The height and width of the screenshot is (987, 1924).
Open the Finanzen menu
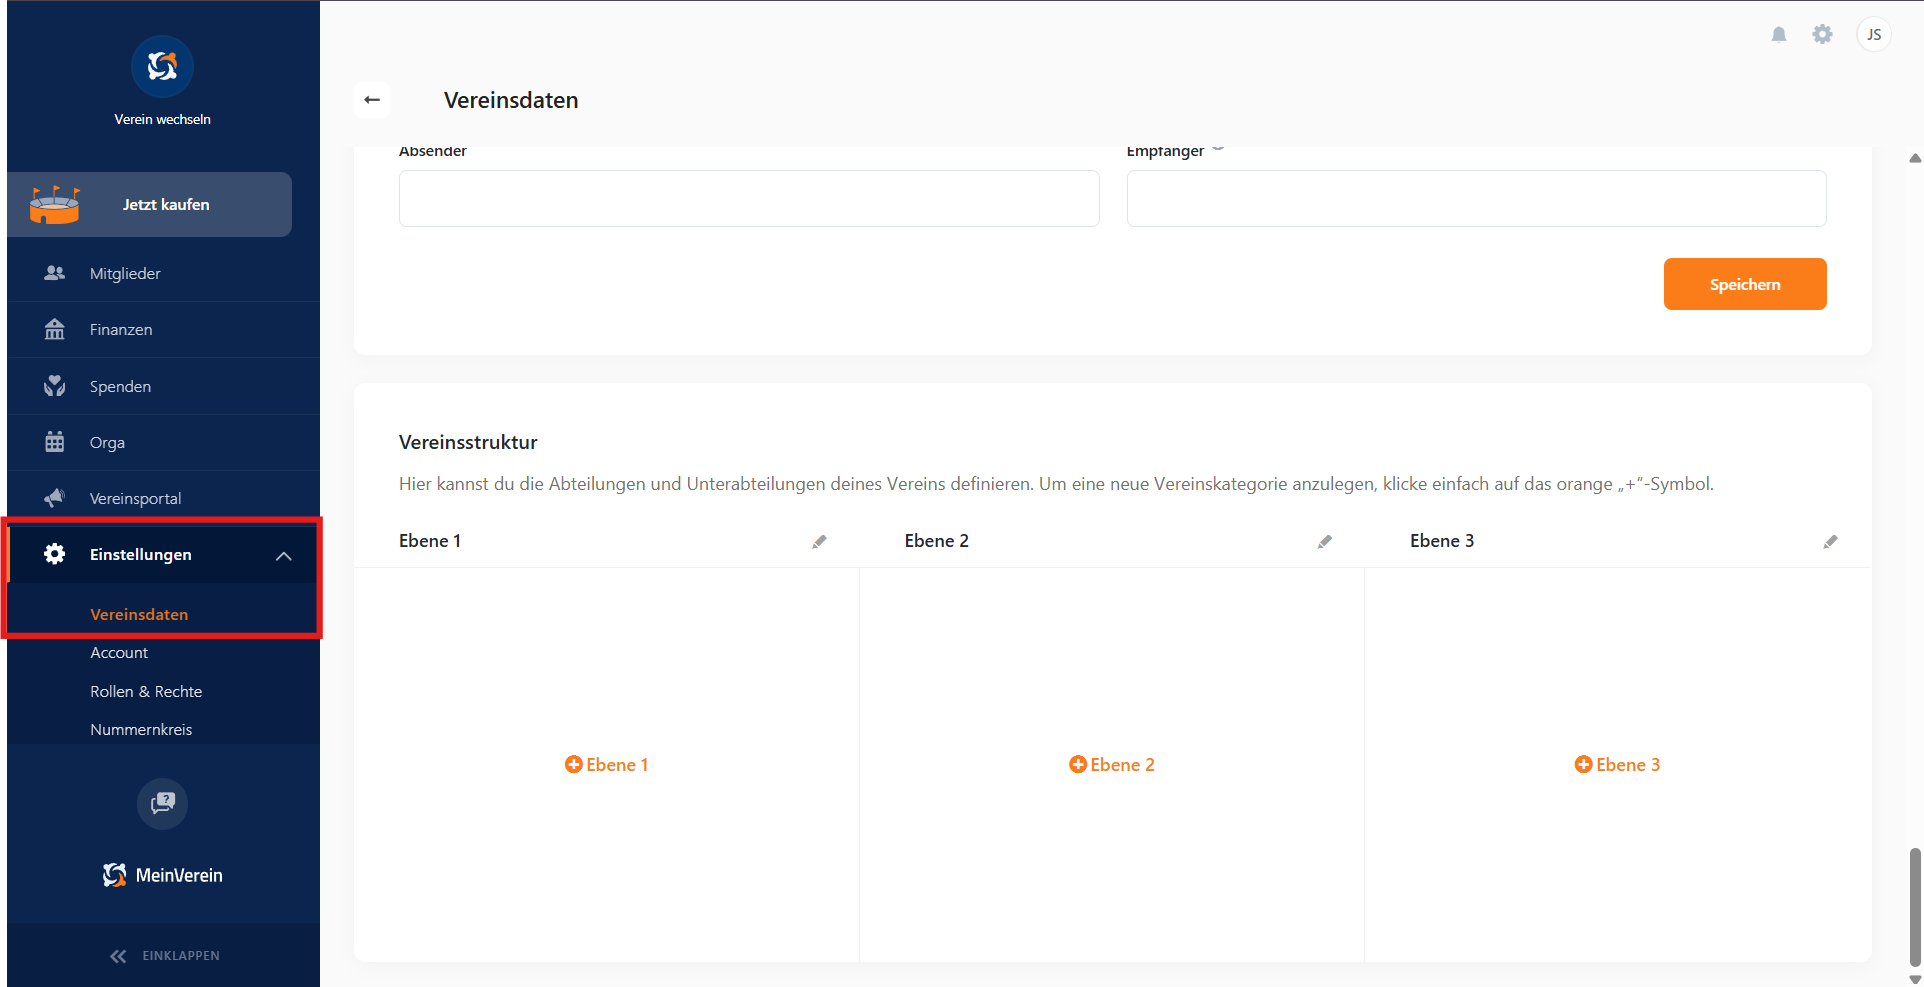point(121,330)
